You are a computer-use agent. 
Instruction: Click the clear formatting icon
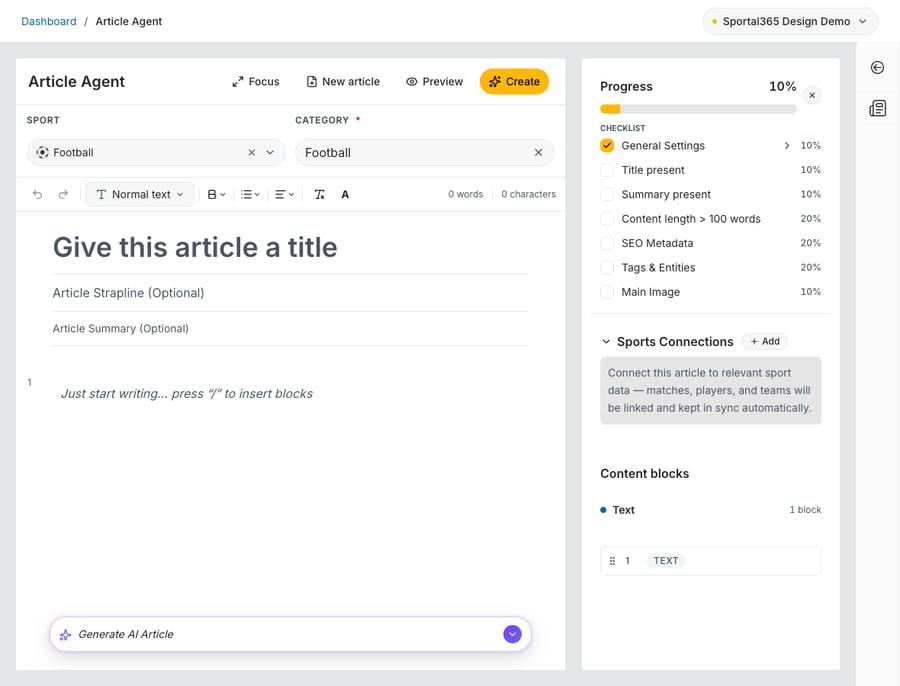pyautogui.click(x=320, y=195)
